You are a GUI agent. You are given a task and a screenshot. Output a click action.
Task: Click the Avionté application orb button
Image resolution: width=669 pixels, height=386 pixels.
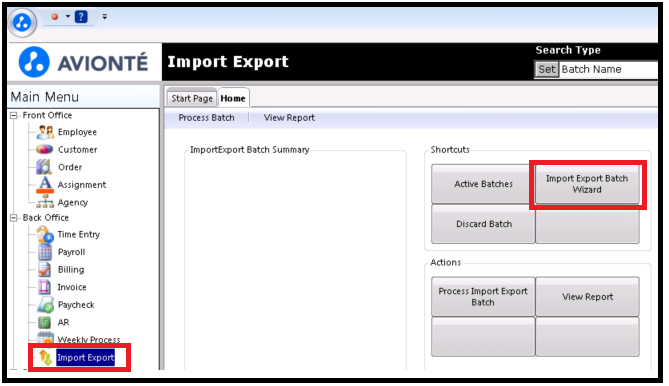(22, 22)
